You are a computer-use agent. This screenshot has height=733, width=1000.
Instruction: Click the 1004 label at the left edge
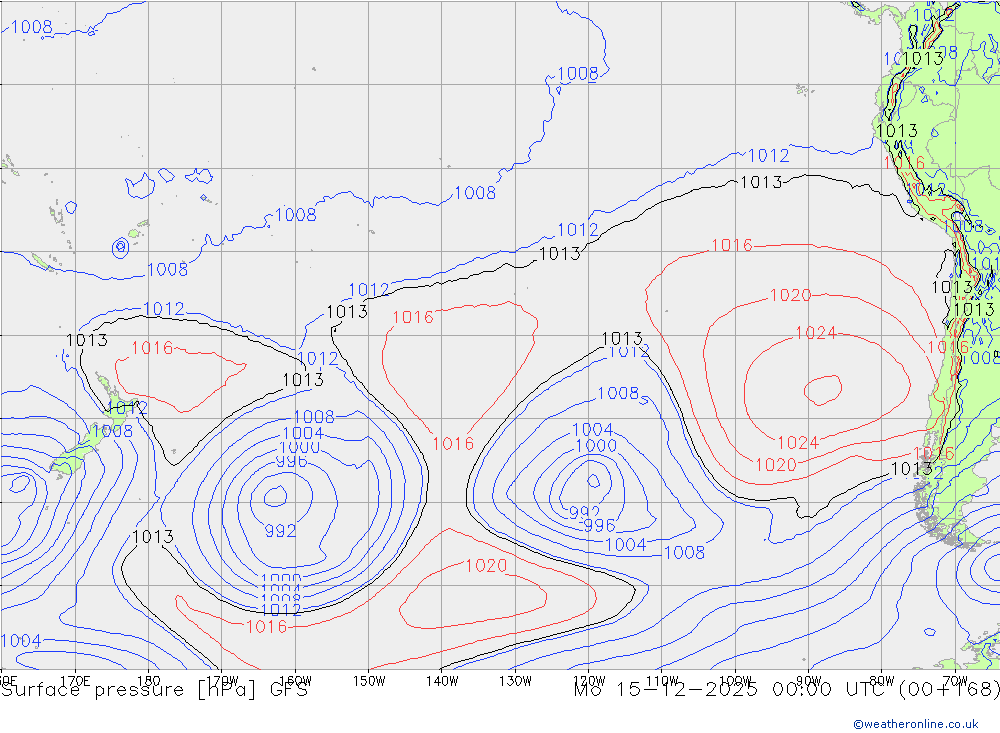pos(21,640)
